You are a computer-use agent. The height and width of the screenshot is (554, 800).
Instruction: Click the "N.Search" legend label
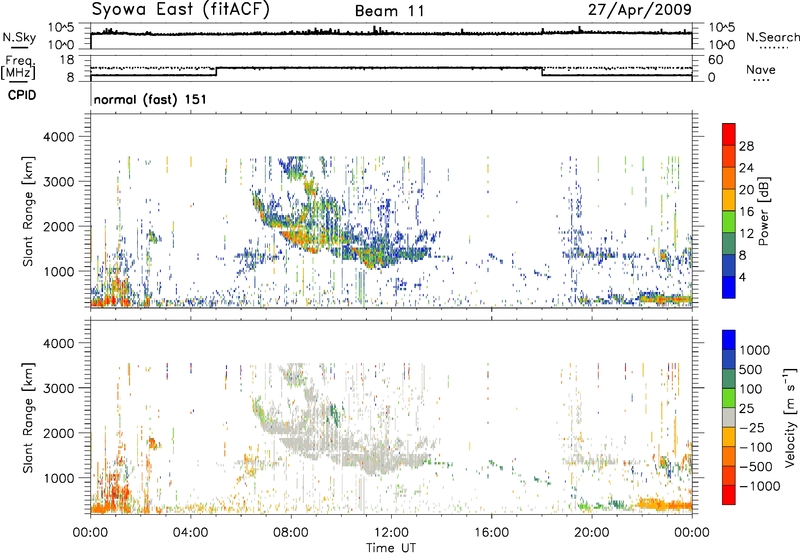pos(772,37)
